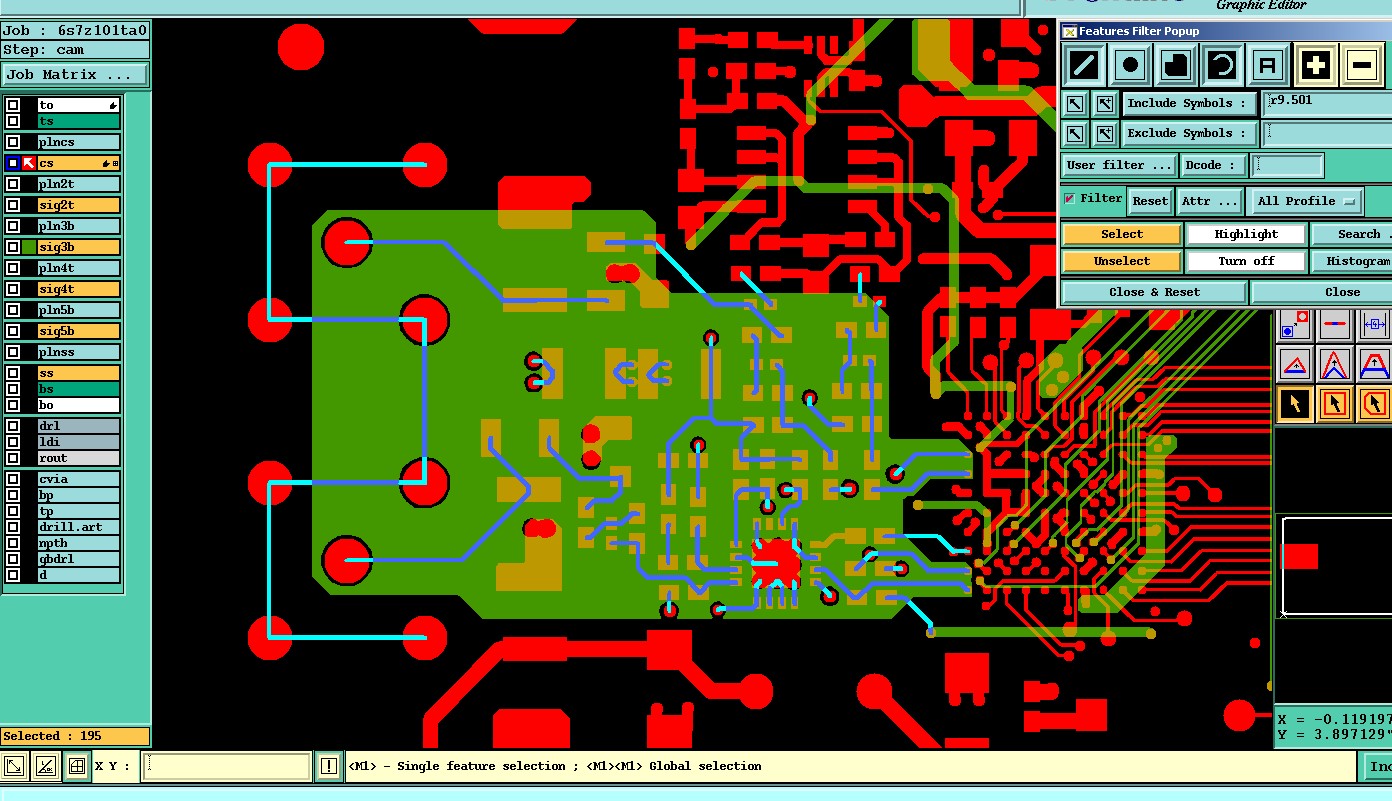Select the line feature type filter icon
This screenshot has width=1392, height=801.
1084,66
